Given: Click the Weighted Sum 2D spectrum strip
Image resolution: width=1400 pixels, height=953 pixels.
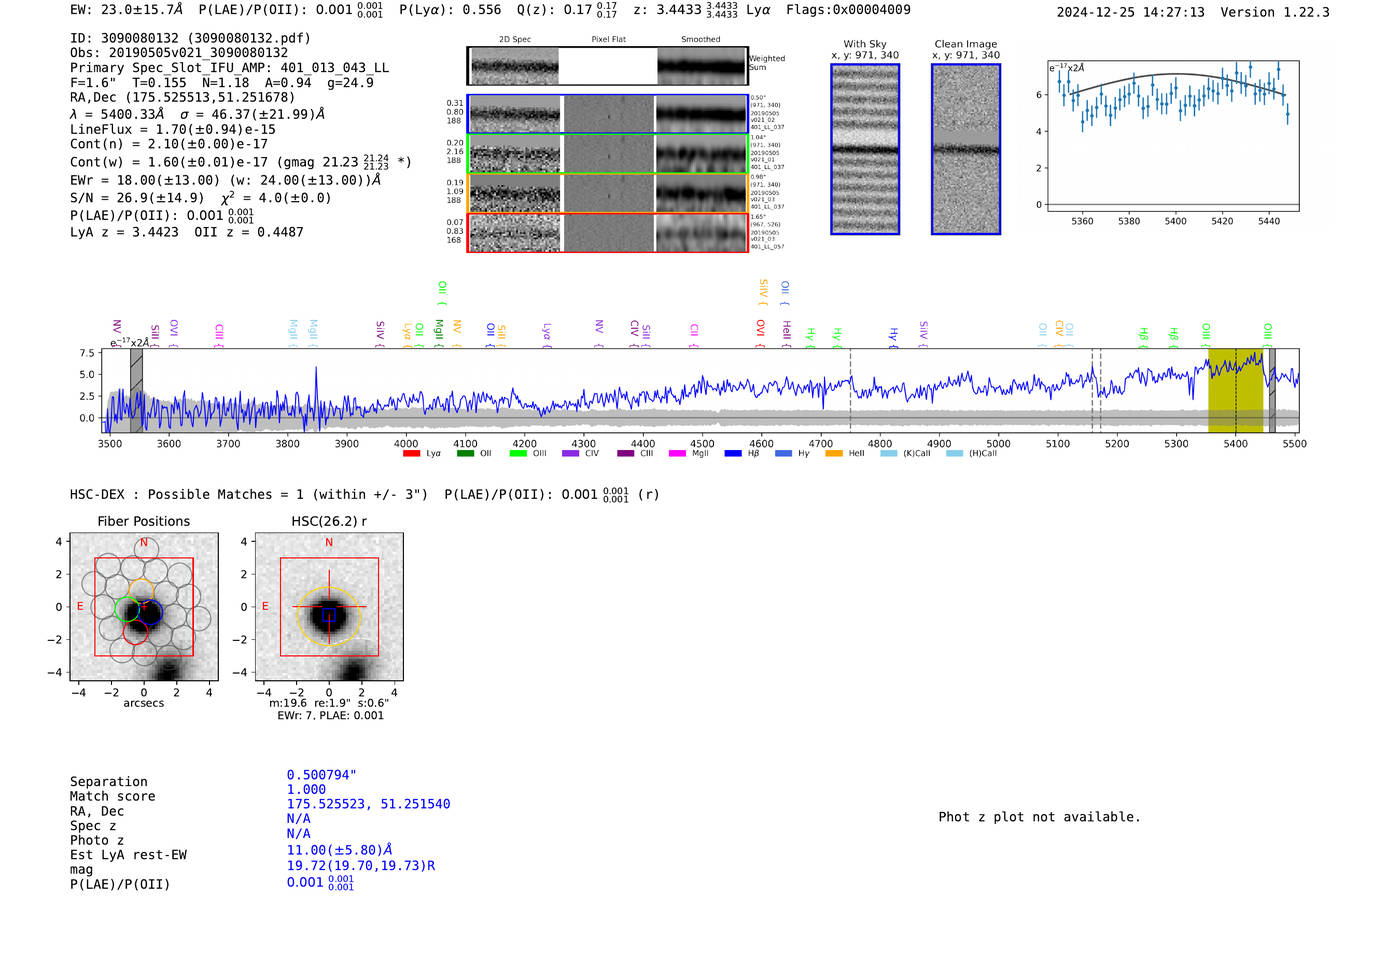Looking at the screenshot, I should point(607,66).
